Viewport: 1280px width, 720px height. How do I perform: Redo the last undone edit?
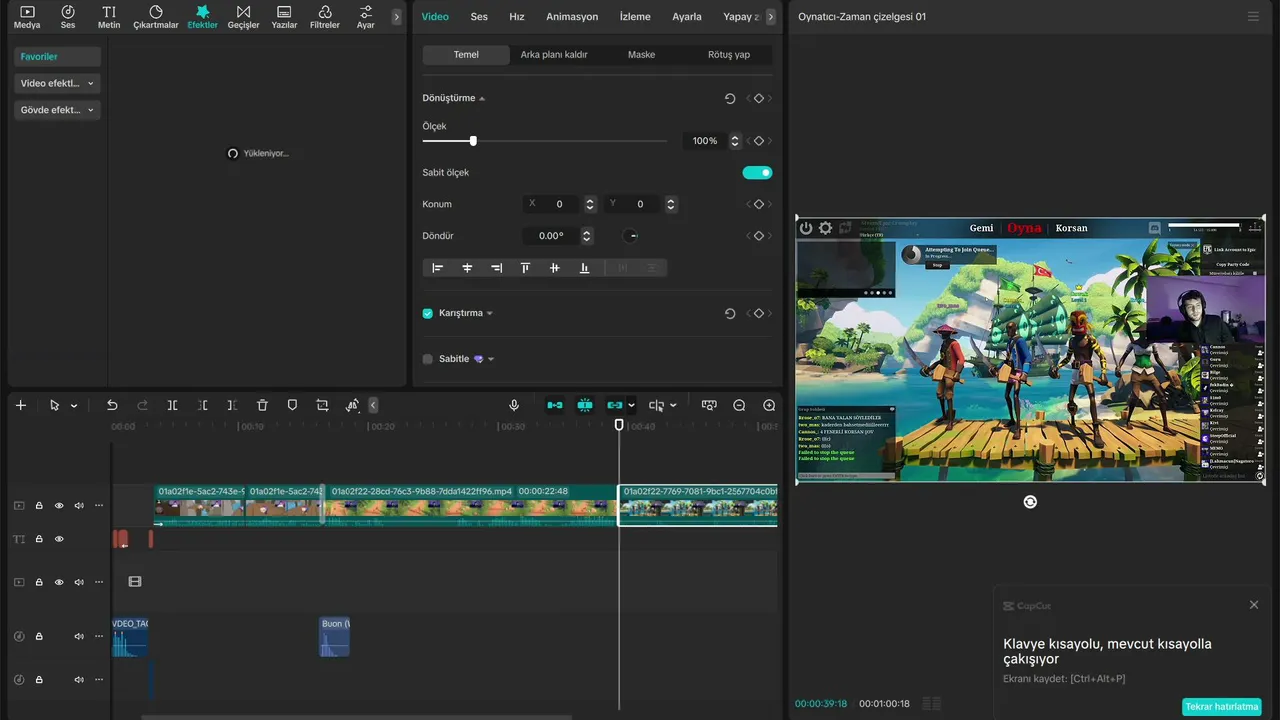[x=142, y=405]
